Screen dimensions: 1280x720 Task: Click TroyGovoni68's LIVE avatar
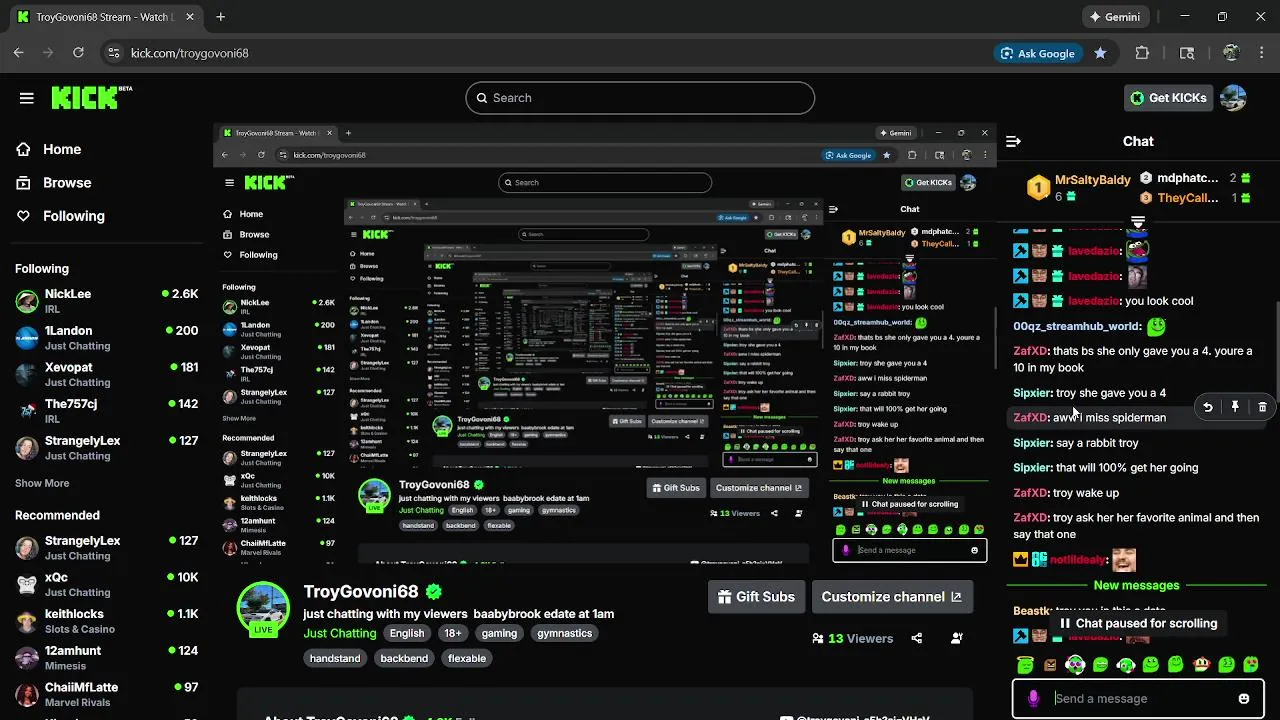click(263, 608)
